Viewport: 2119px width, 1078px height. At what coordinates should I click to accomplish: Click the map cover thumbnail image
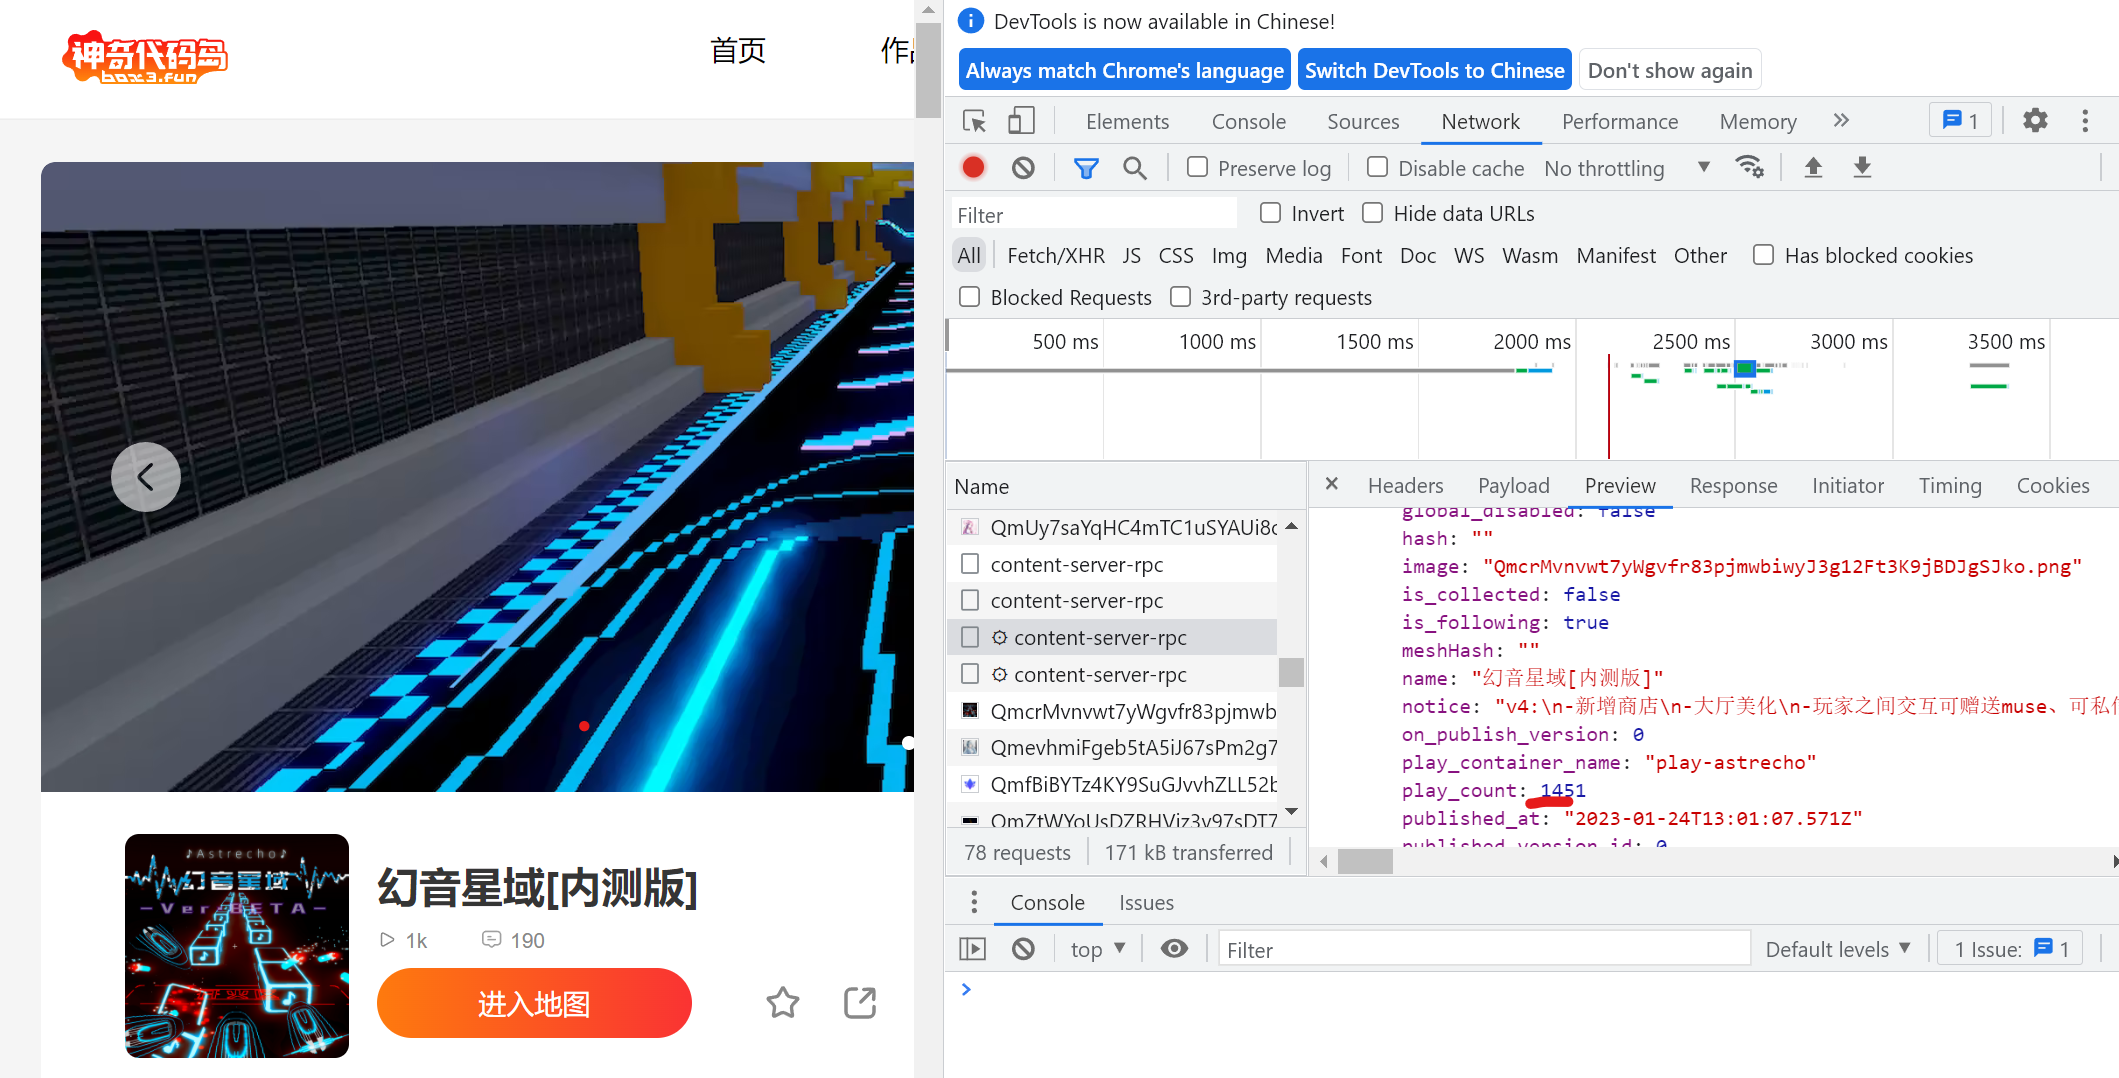tap(237, 946)
